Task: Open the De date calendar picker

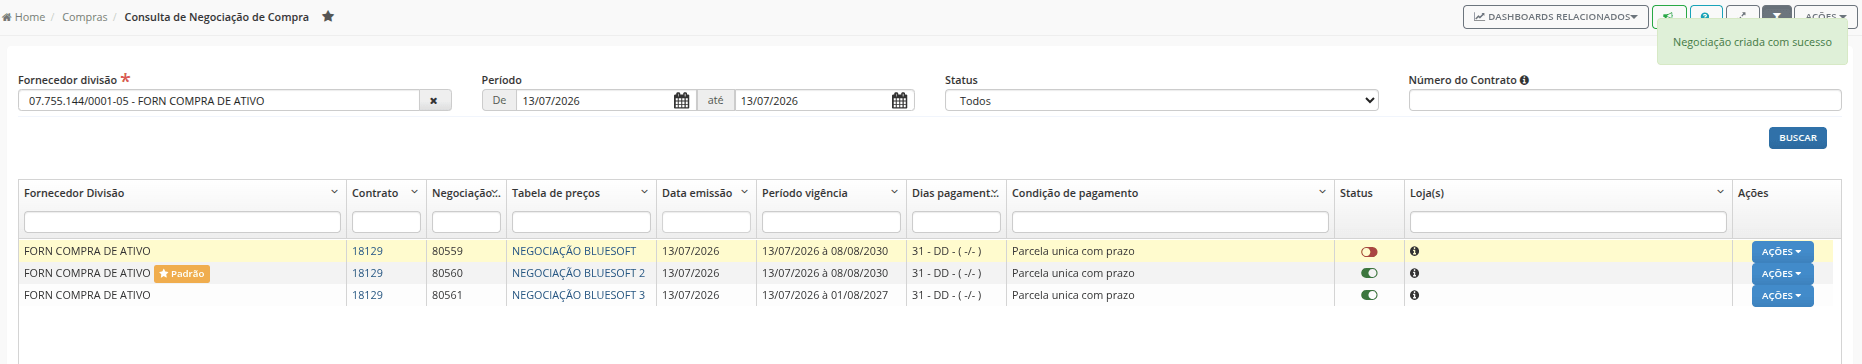Action: [x=681, y=101]
